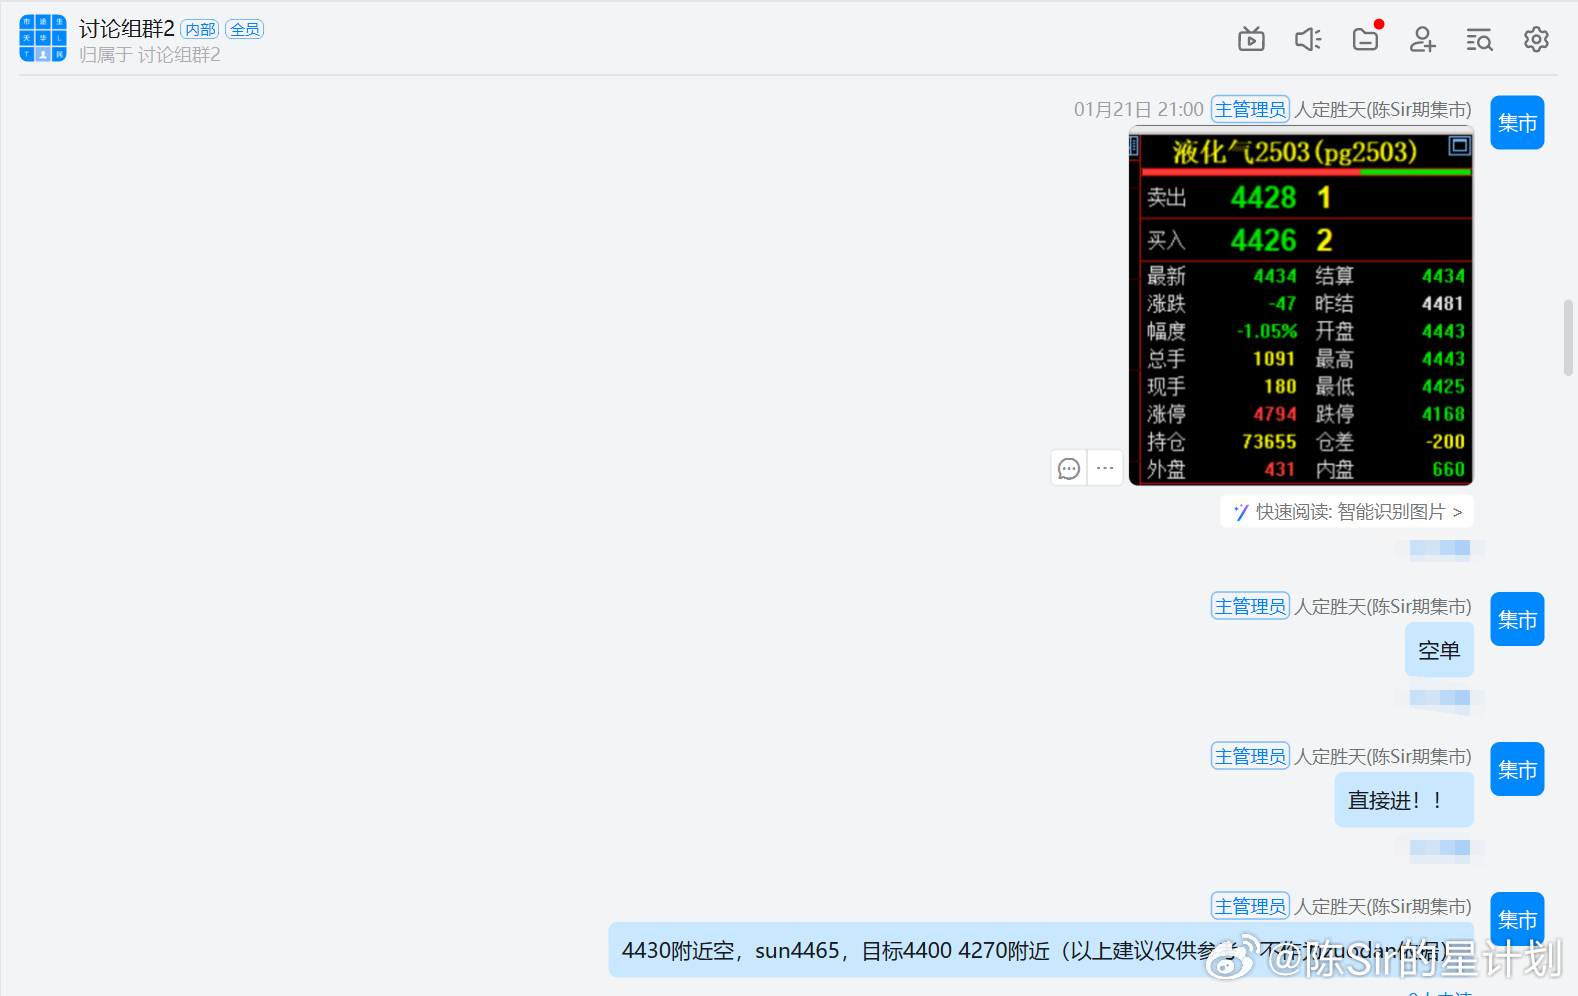Click the 直接进！！ message bubble

(1404, 800)
